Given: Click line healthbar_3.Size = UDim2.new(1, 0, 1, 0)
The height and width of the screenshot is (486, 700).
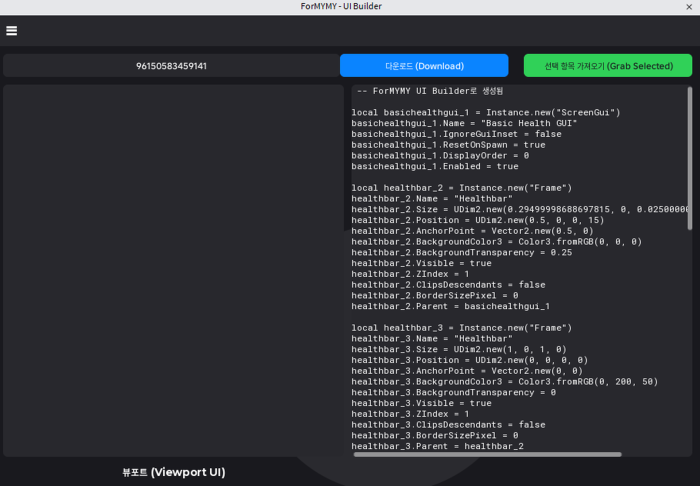Looking at the screenshot, I should coord(459,349).
